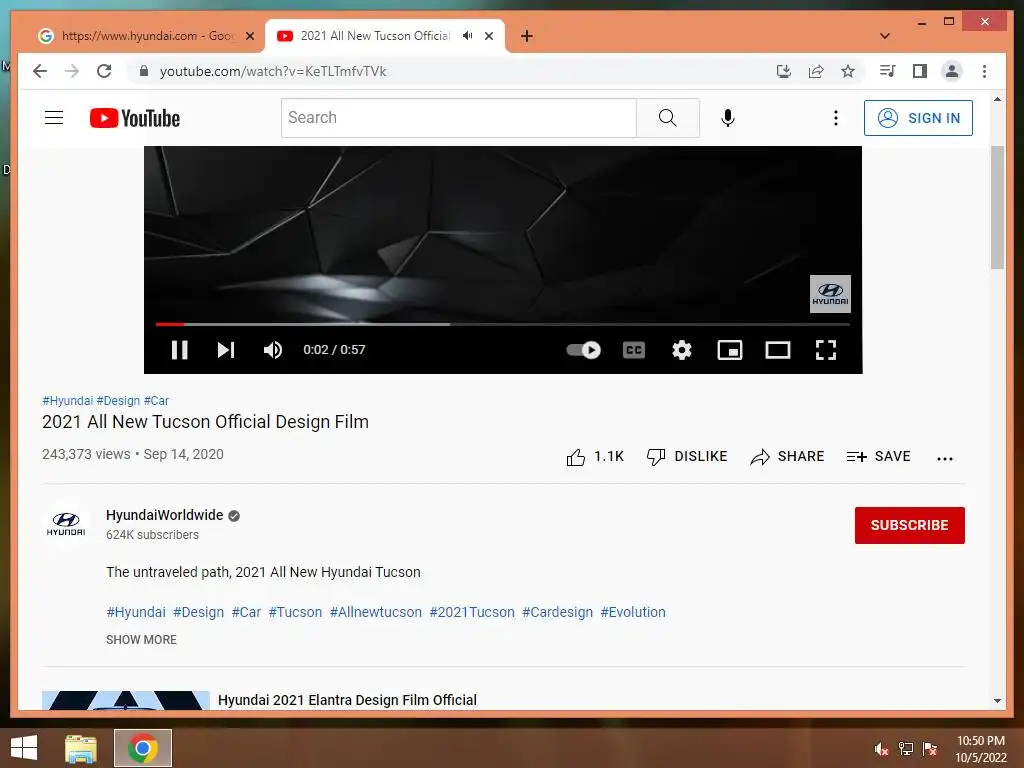Click the search magnifier button

coord(667,118)
